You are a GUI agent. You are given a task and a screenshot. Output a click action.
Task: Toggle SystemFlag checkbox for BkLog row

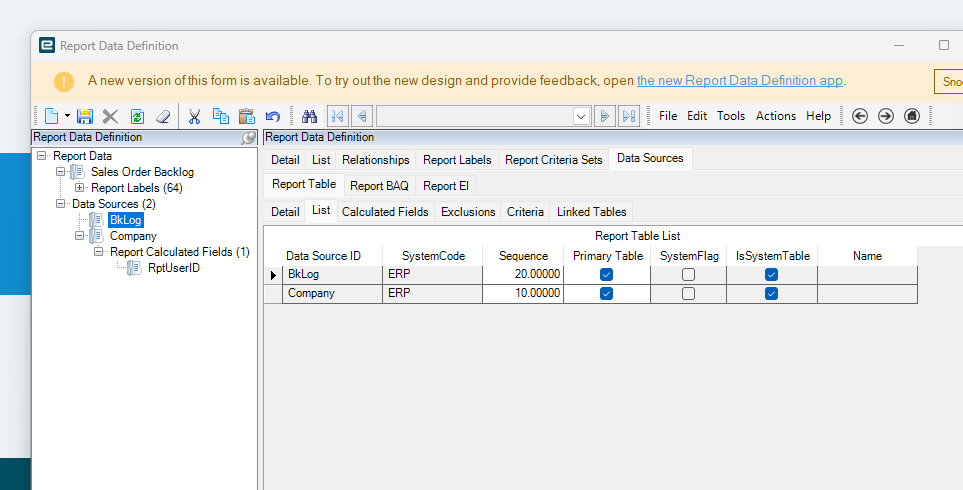(688, 274)
